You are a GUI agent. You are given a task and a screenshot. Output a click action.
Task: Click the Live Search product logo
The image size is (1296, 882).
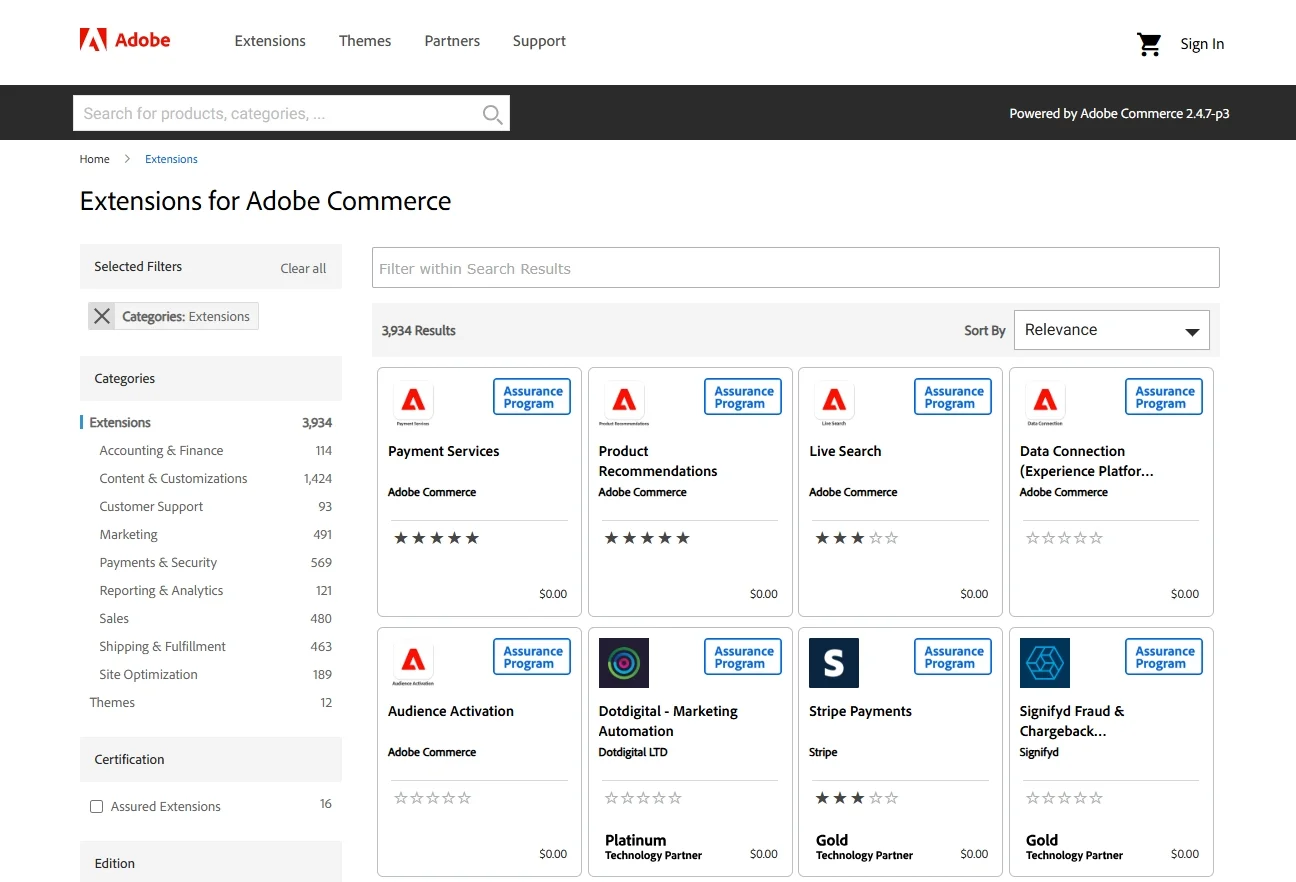834,404
